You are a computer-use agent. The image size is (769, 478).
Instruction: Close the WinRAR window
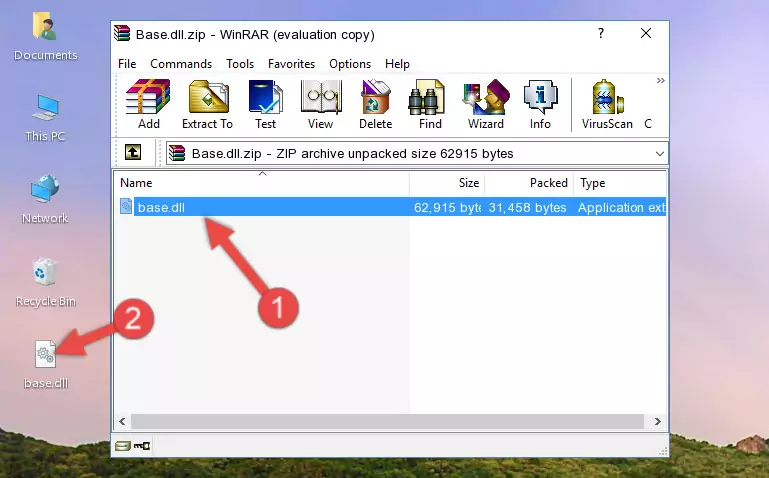[646, 33]
